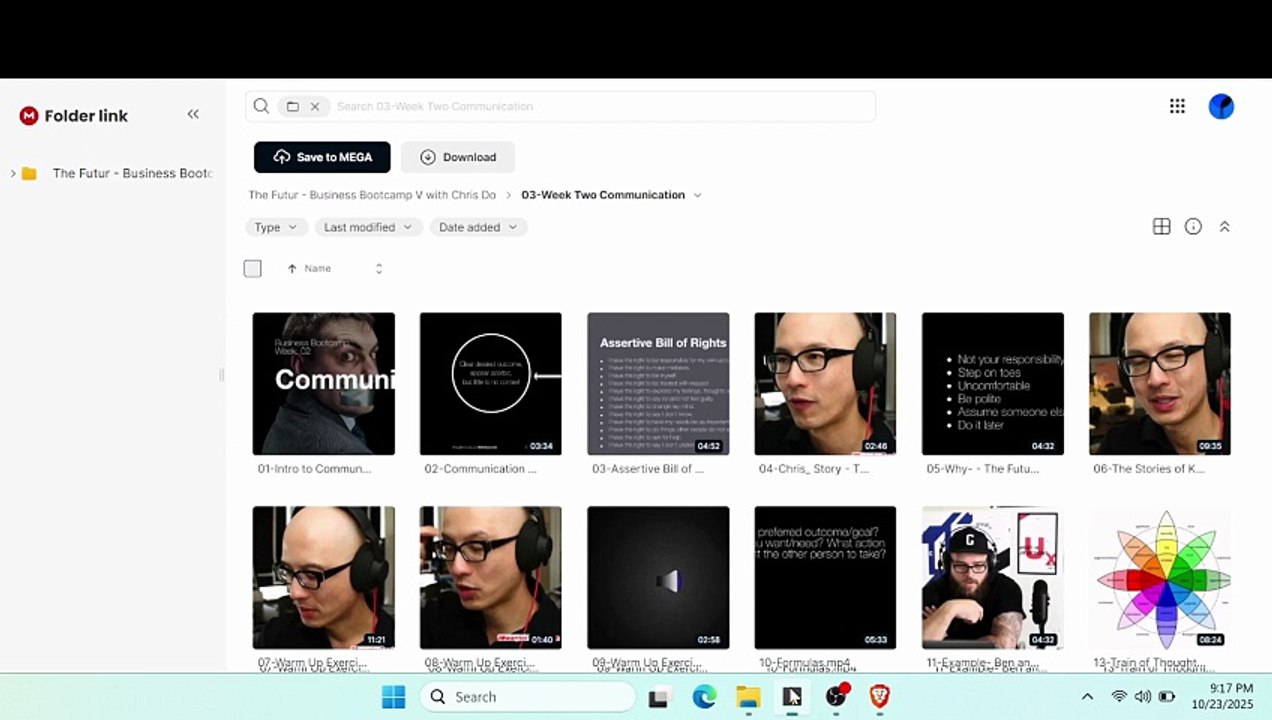The image size is (1272, 720).
Task: Open Wi-Fi network settings in tray
Action: (x=1119, y=697)
